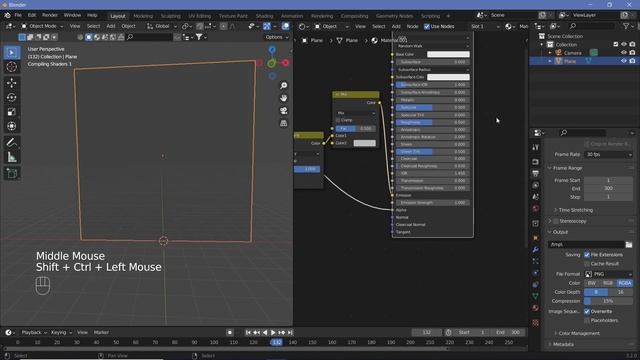Open the Scene properties tab
This screenshot has width=640, height=360.
536,197
